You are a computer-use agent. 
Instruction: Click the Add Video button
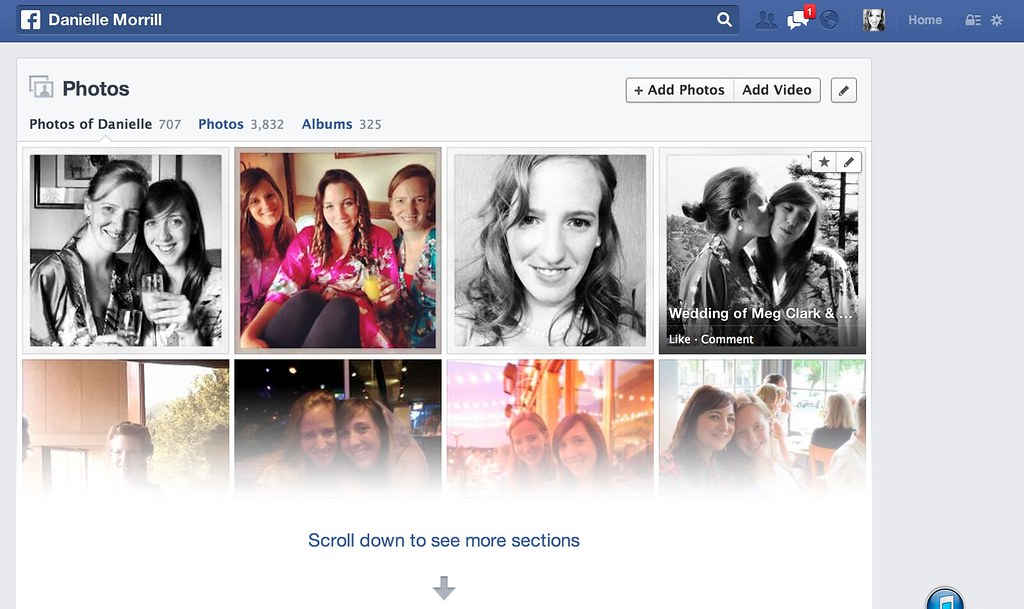click(x=776, y=90)
